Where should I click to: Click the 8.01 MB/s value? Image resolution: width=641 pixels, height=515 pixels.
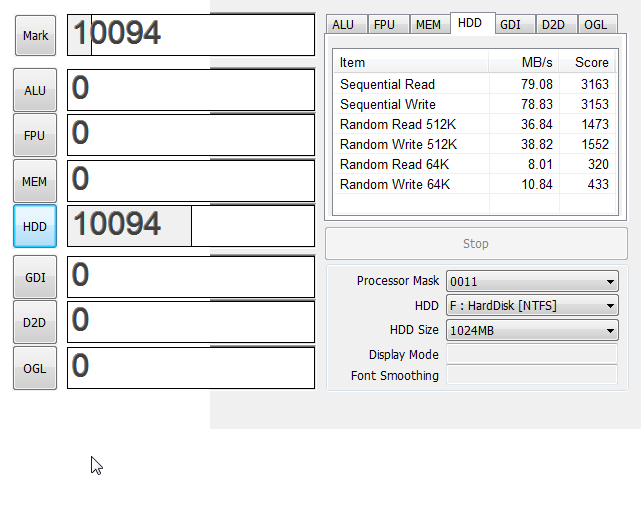click(x=540, y=164)
